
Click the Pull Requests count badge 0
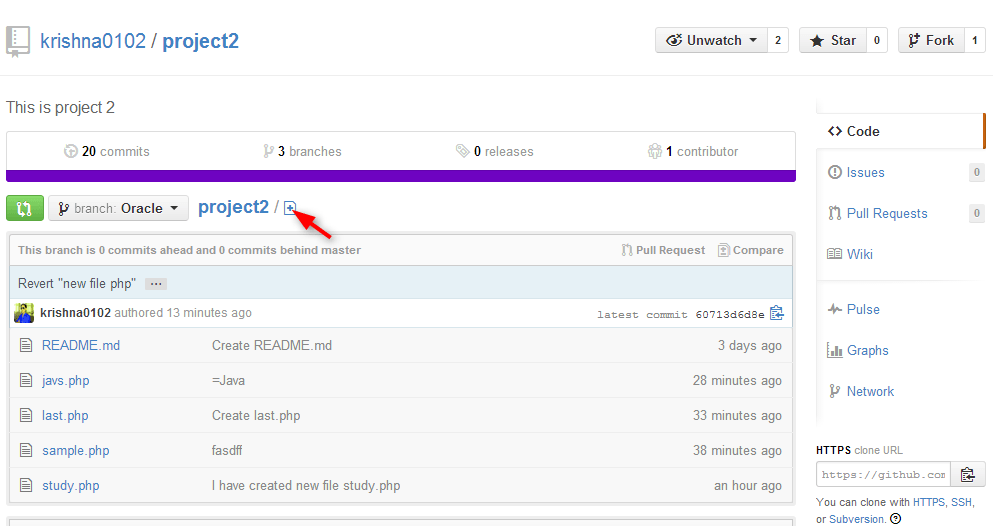977,213
